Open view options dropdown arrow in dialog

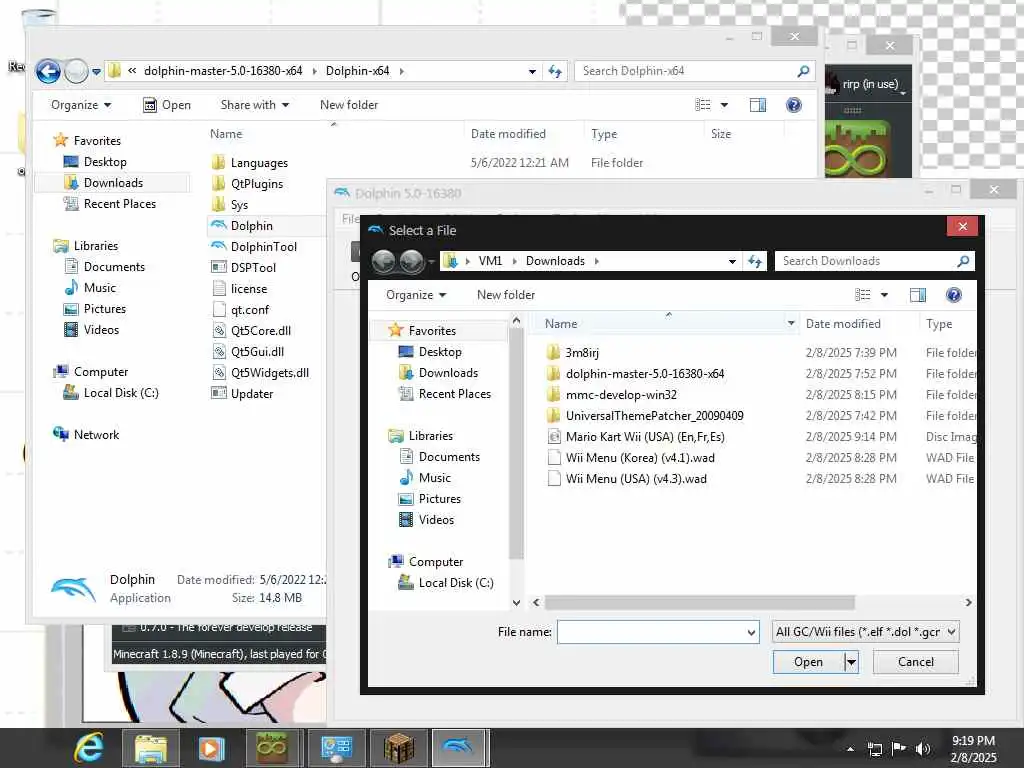coord(884,295)
